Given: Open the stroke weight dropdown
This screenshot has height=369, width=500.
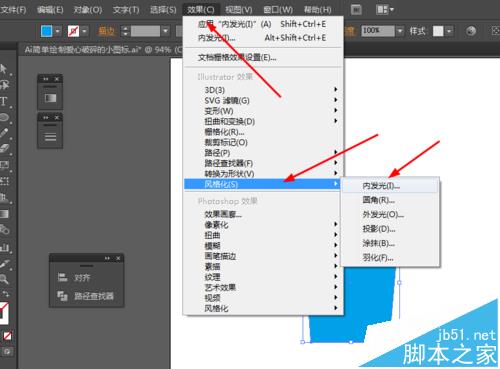Looking at the screenshot, I should tap(166, 31).
